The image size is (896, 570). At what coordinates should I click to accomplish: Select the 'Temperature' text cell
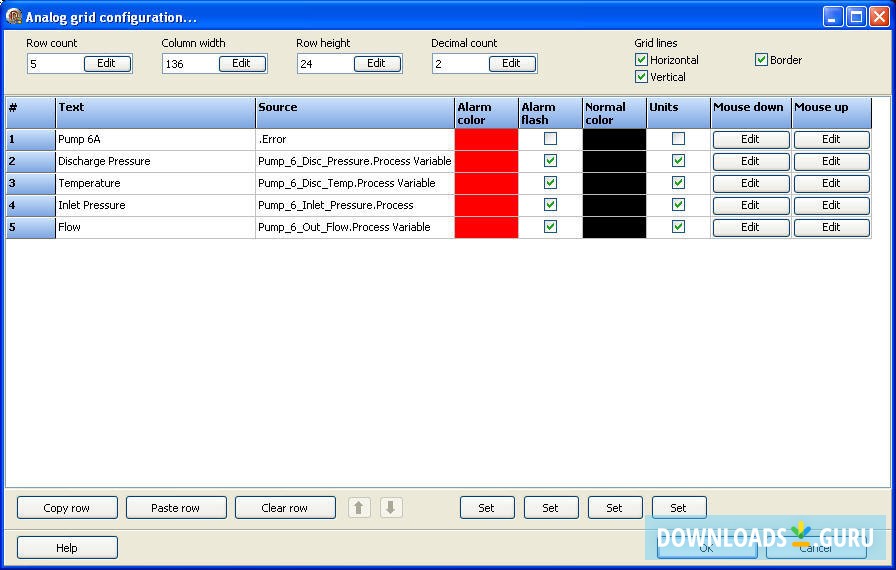click(155, 183)
